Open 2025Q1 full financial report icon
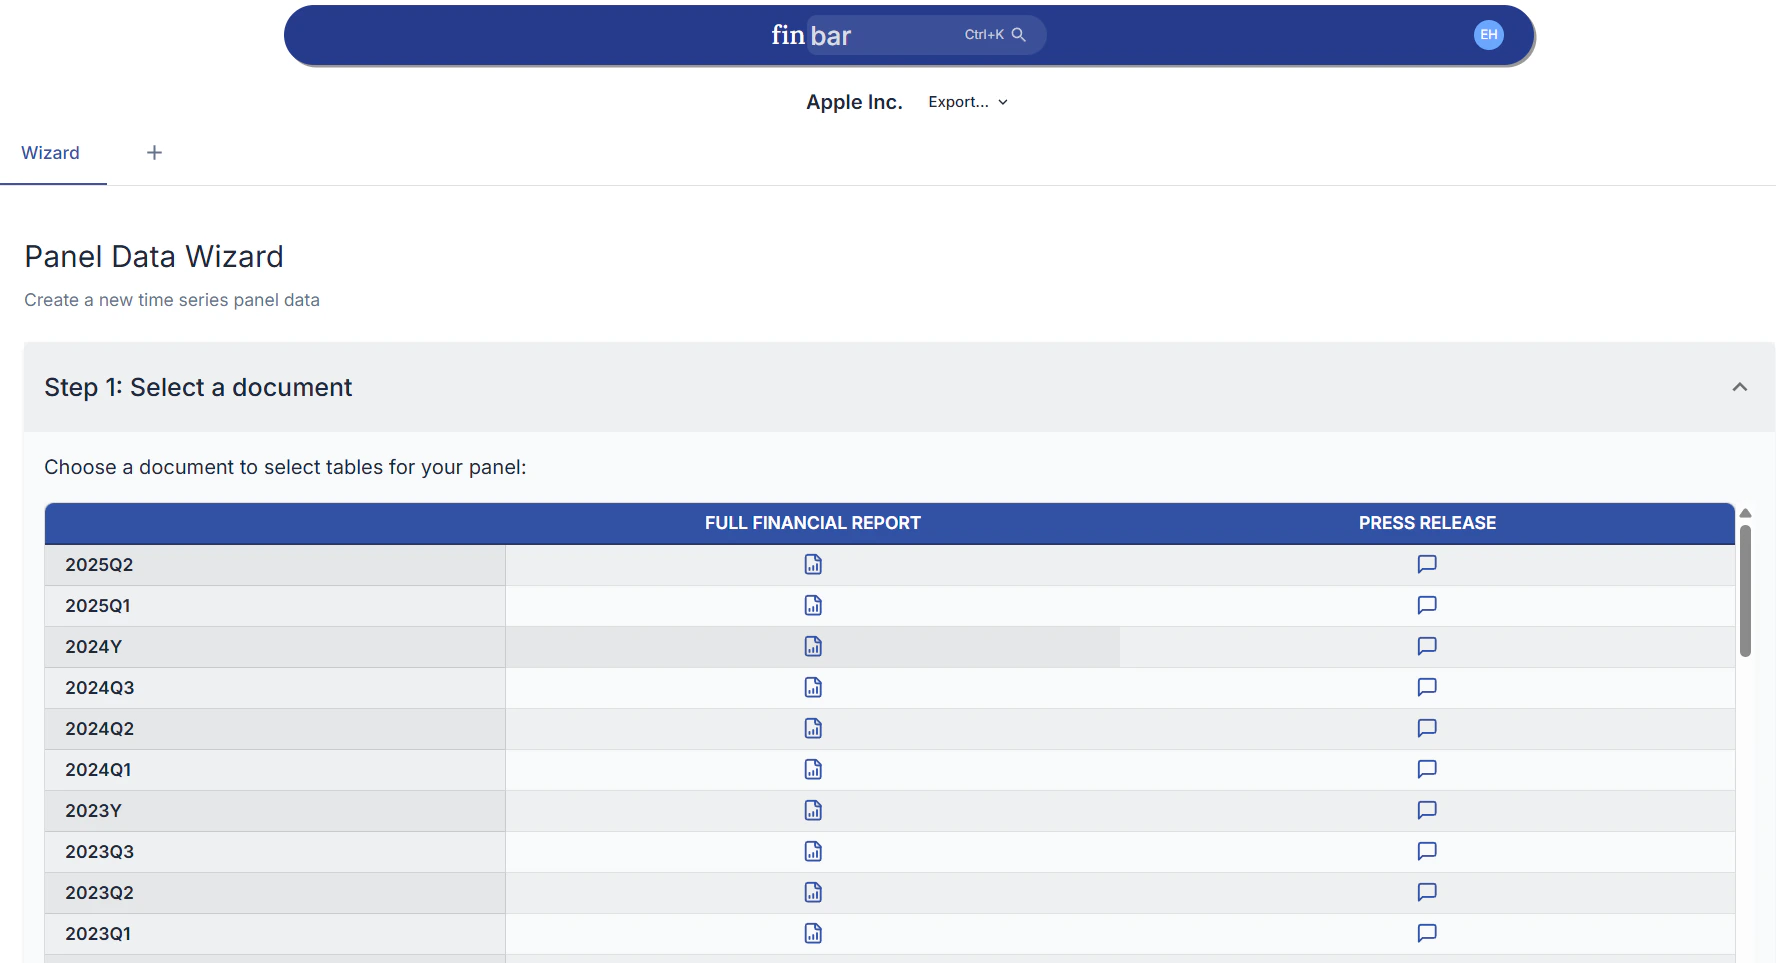Screen dimensions: 1776x963 point(813,606)
